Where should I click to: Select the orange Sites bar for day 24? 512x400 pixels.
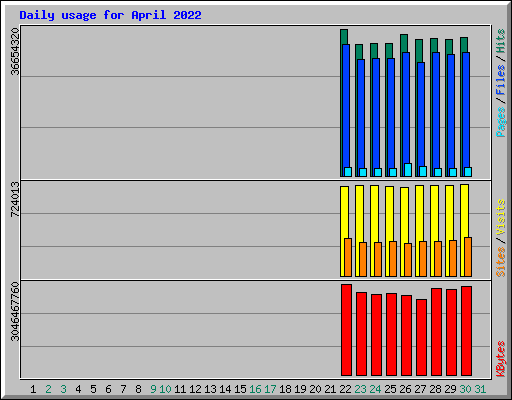tap(378, 259)
